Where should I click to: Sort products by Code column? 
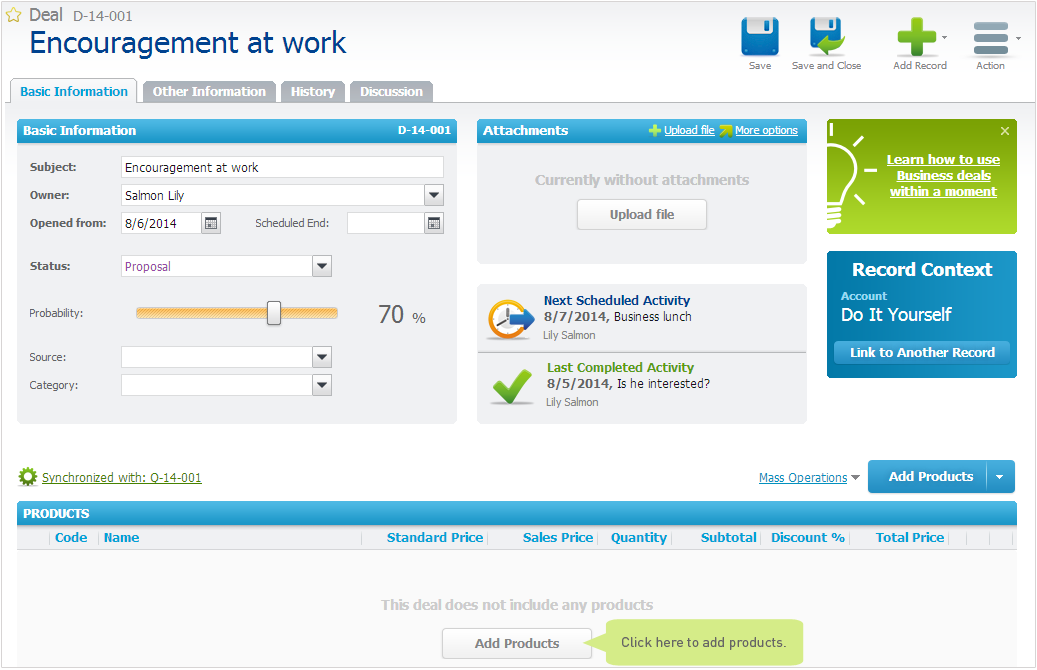tap(71, 538)
